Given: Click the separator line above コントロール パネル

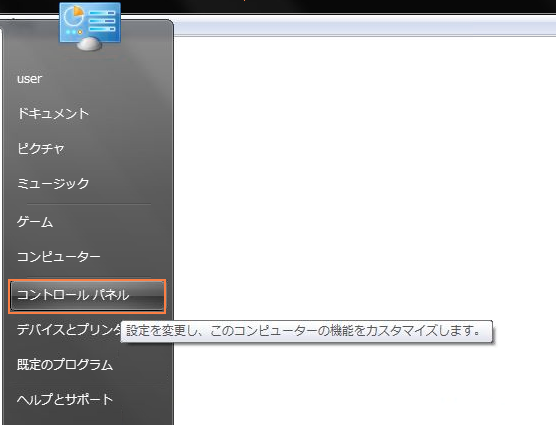Looking at the screenshot, I should point(89,277).
